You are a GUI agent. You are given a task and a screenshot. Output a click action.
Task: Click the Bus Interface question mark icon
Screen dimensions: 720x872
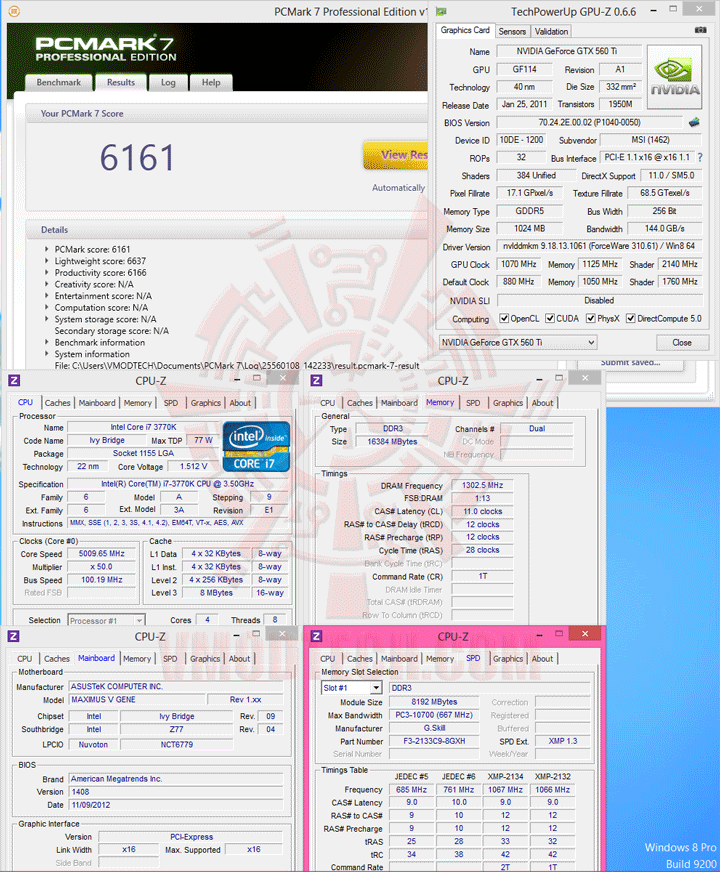(x=700, y=157)
